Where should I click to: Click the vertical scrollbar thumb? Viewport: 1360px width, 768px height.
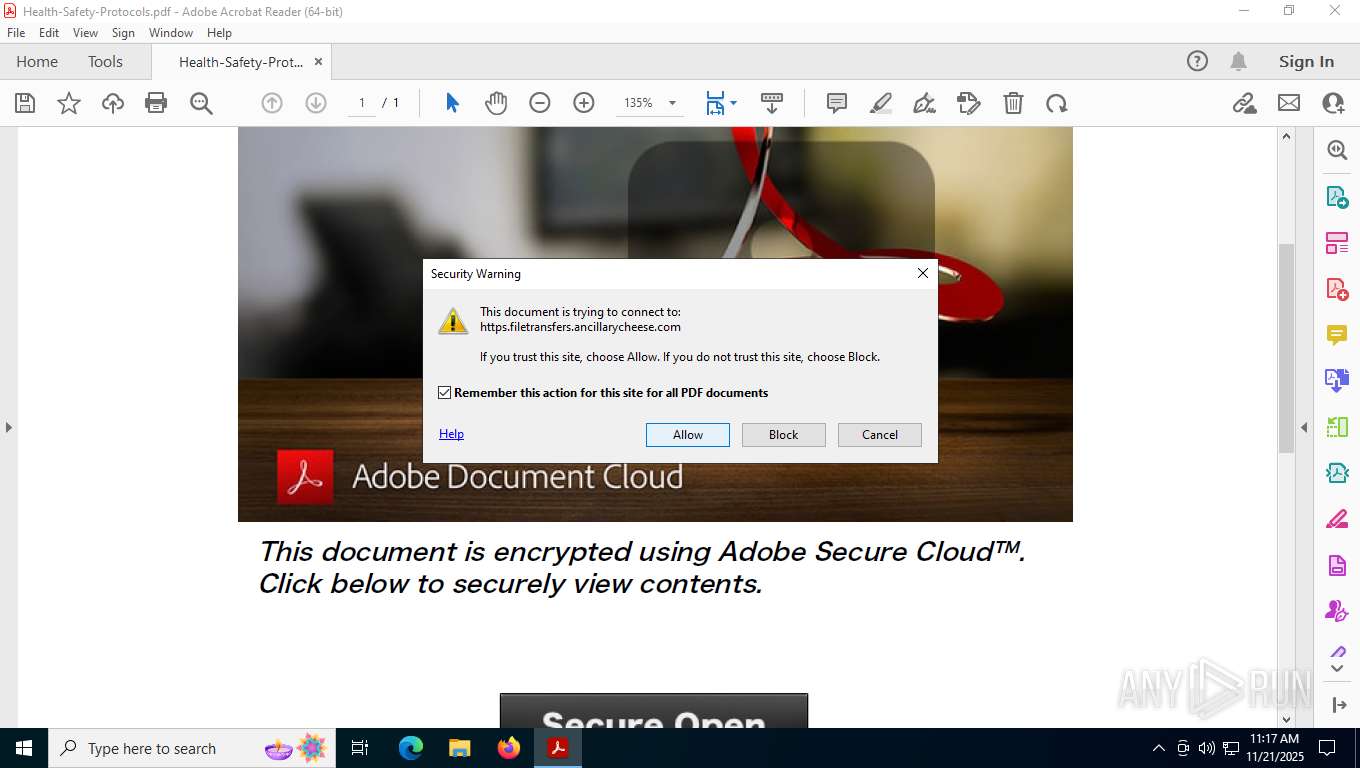point(1287,347)
